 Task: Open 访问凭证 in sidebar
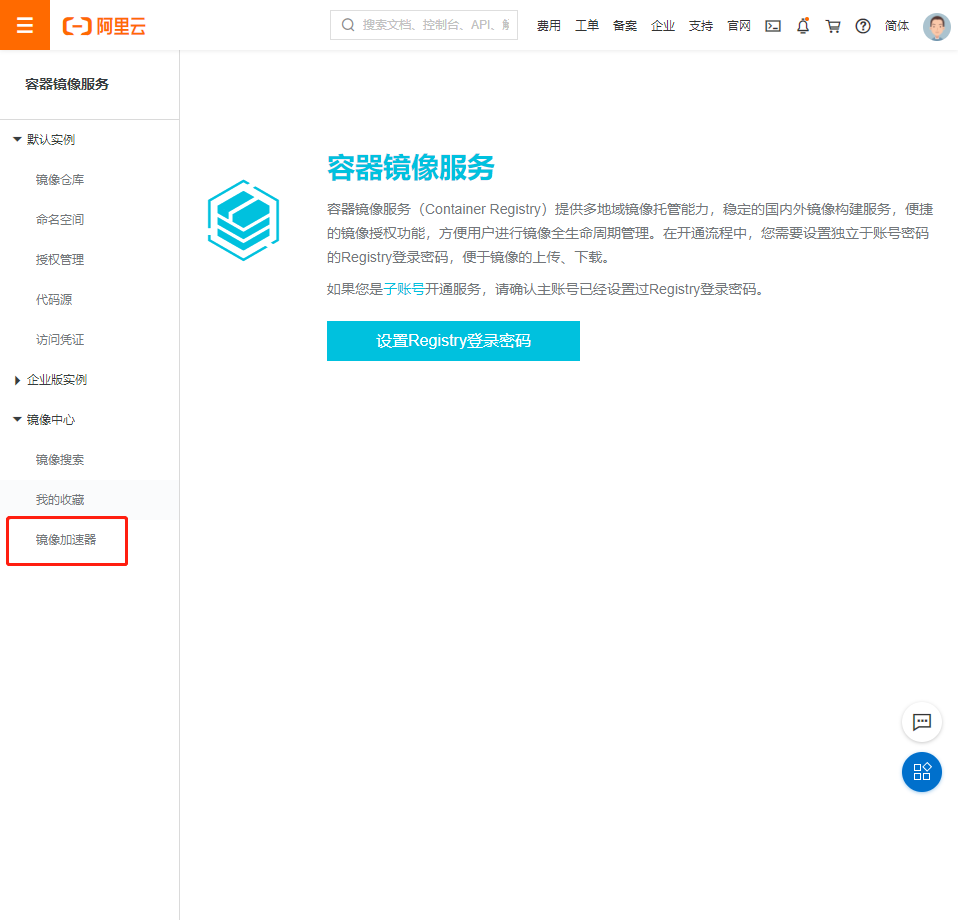pyautogui.click(x=60, y=340)
